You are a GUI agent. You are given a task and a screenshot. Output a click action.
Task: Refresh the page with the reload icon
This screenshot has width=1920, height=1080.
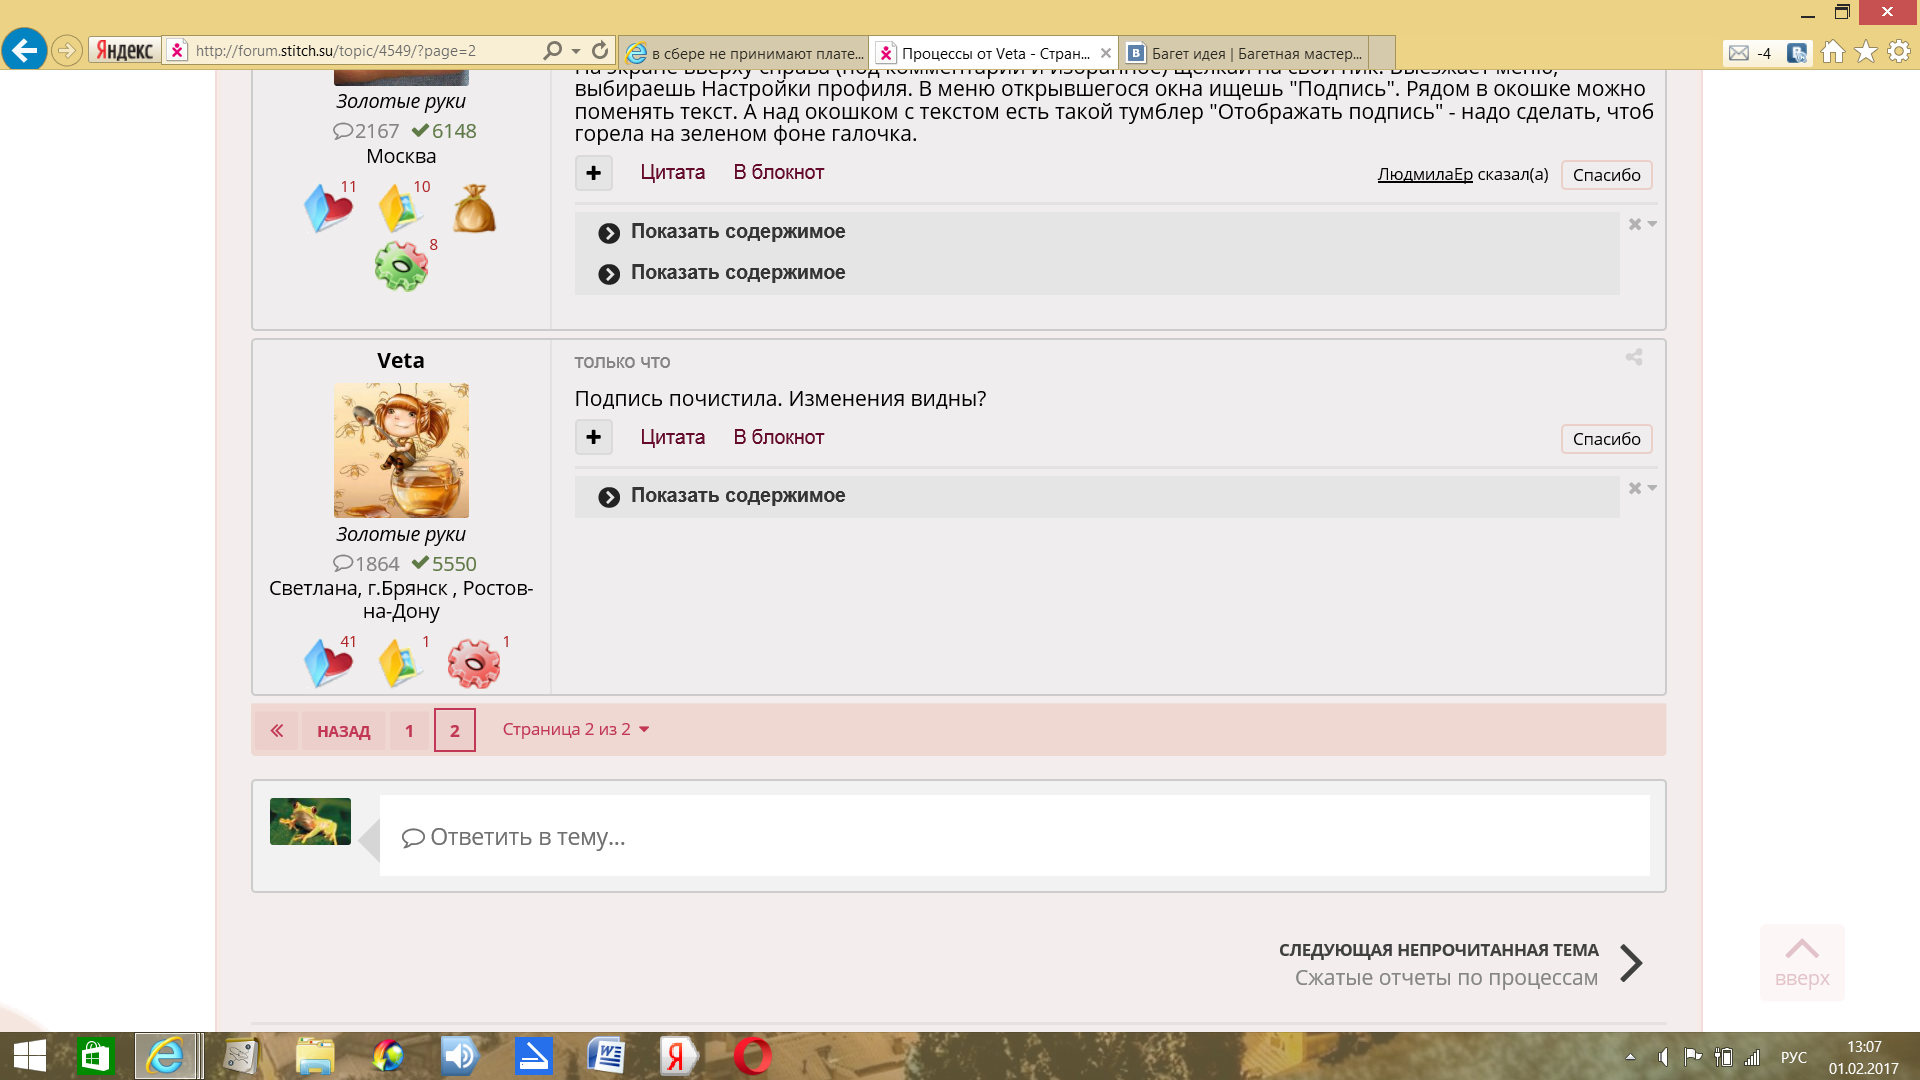pyautogui.click(x=600, y=50)
